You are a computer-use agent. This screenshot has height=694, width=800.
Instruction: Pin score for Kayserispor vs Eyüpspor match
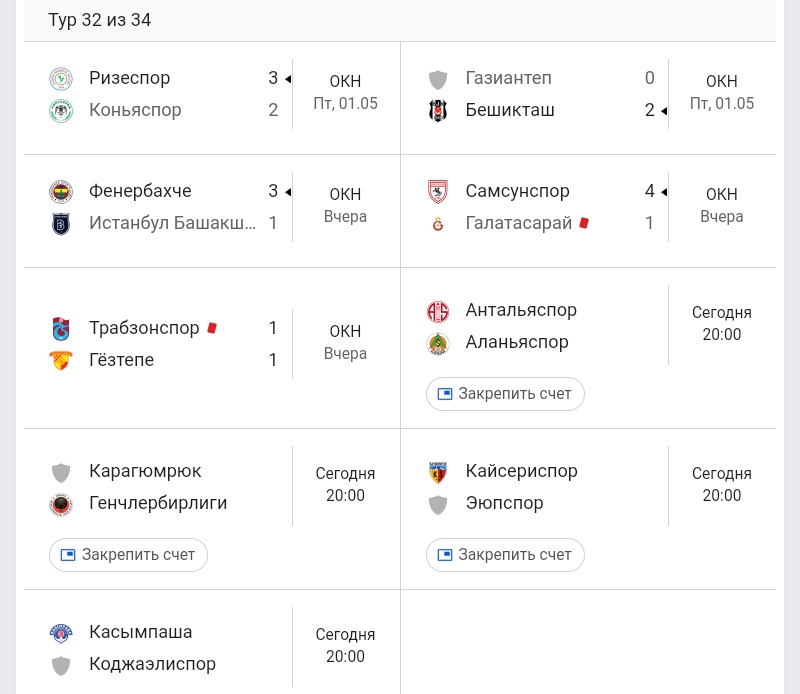(505, 555)
